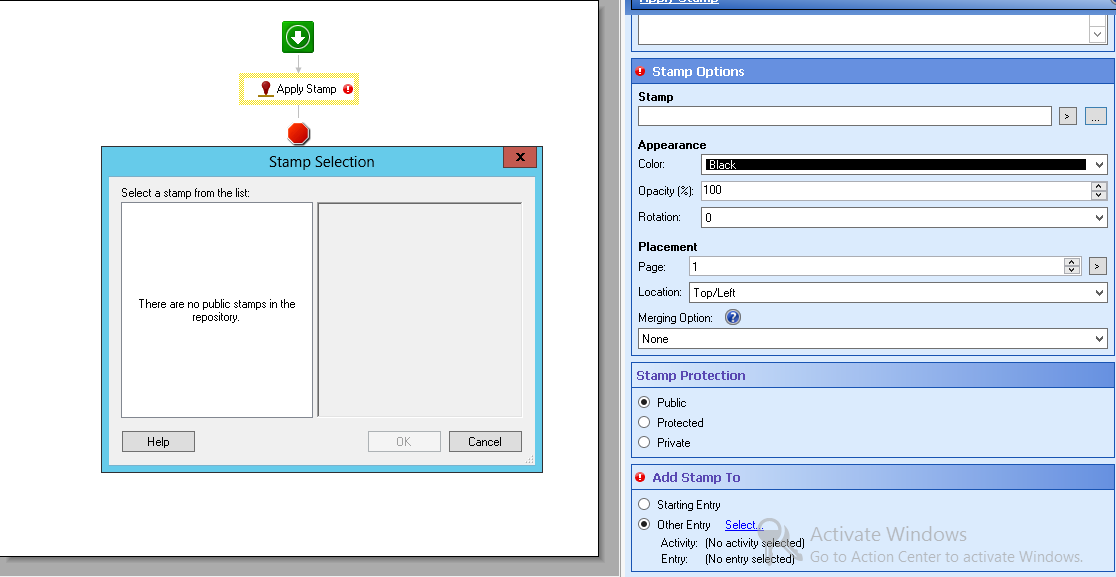Open the Rotation dropdown

tap(904, 217)
